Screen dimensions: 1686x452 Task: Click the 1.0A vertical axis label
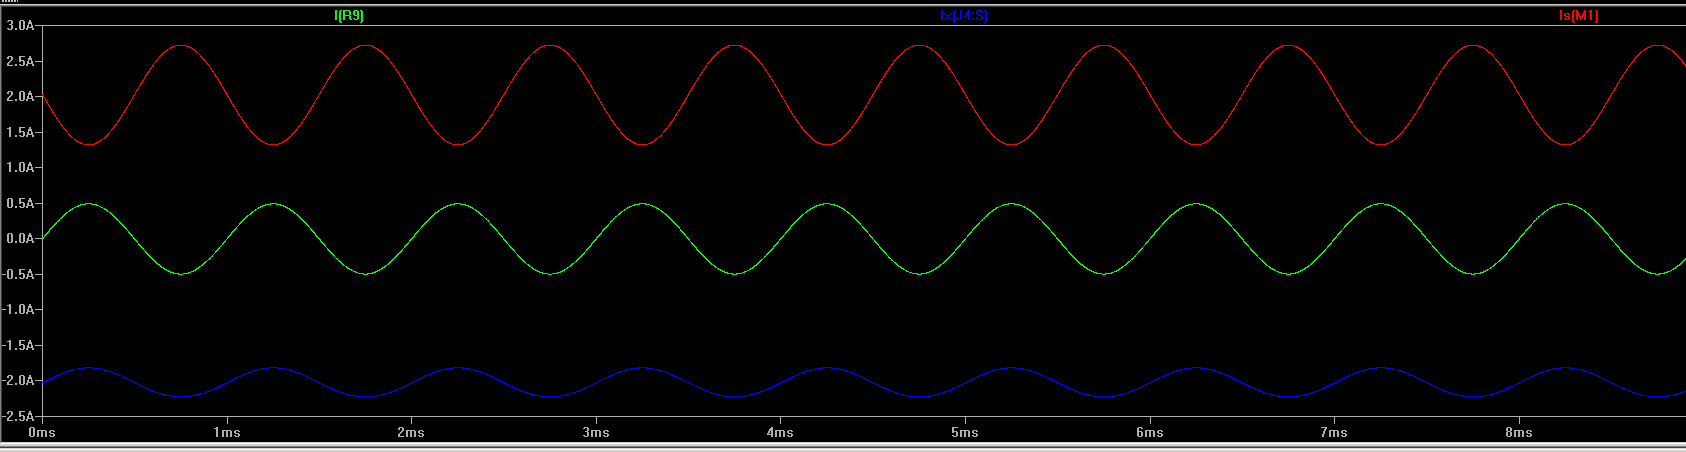click(20, 167)
